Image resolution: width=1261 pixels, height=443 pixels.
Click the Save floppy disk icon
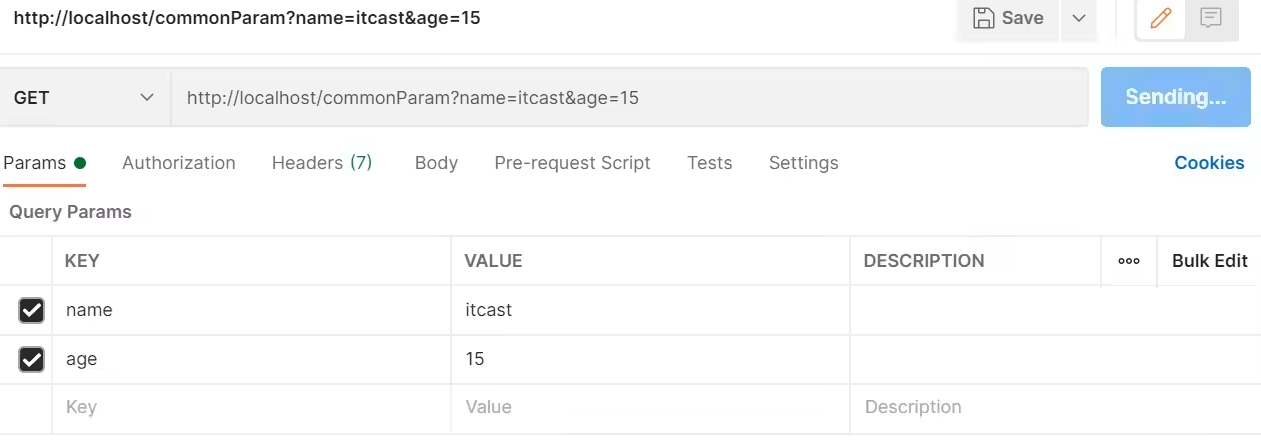tap(984, 18)
